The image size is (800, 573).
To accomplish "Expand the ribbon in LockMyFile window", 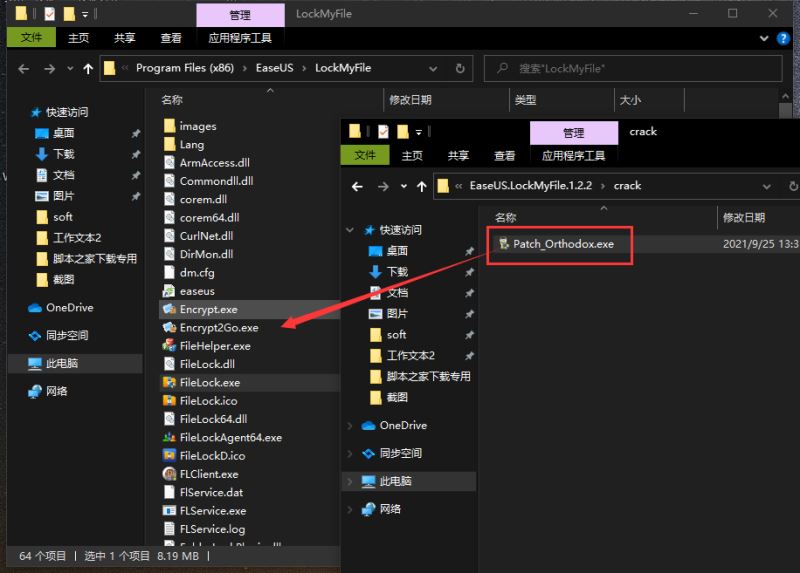I will [x=764, y=38].
